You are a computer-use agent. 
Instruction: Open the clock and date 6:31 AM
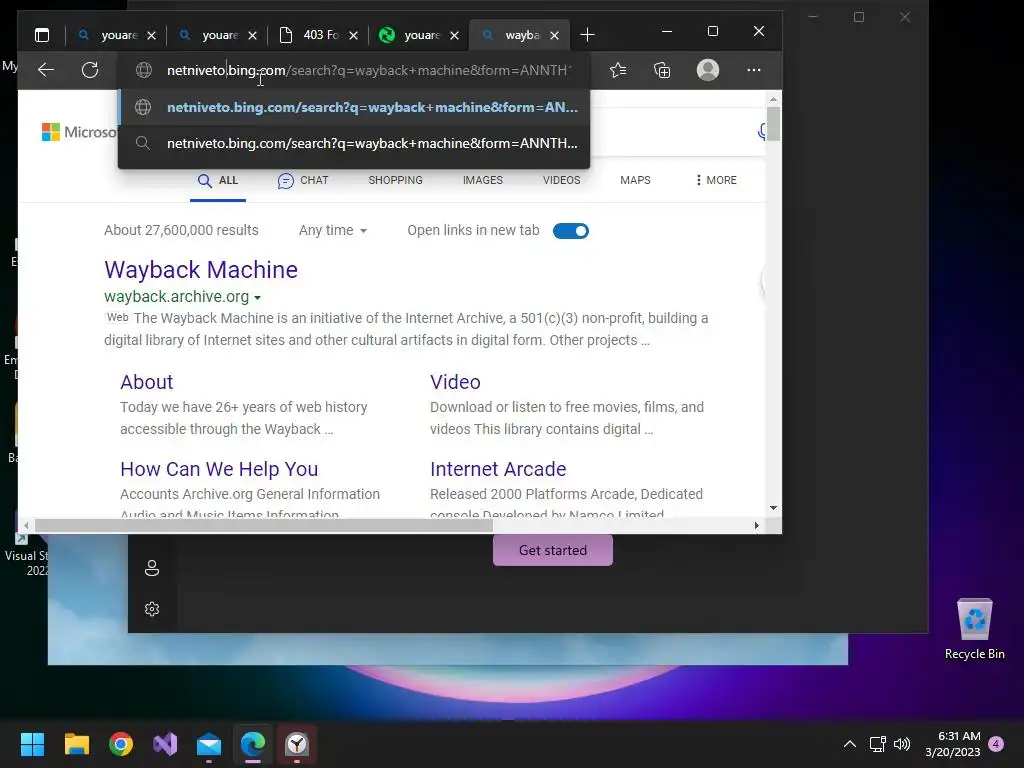point(953,744)
